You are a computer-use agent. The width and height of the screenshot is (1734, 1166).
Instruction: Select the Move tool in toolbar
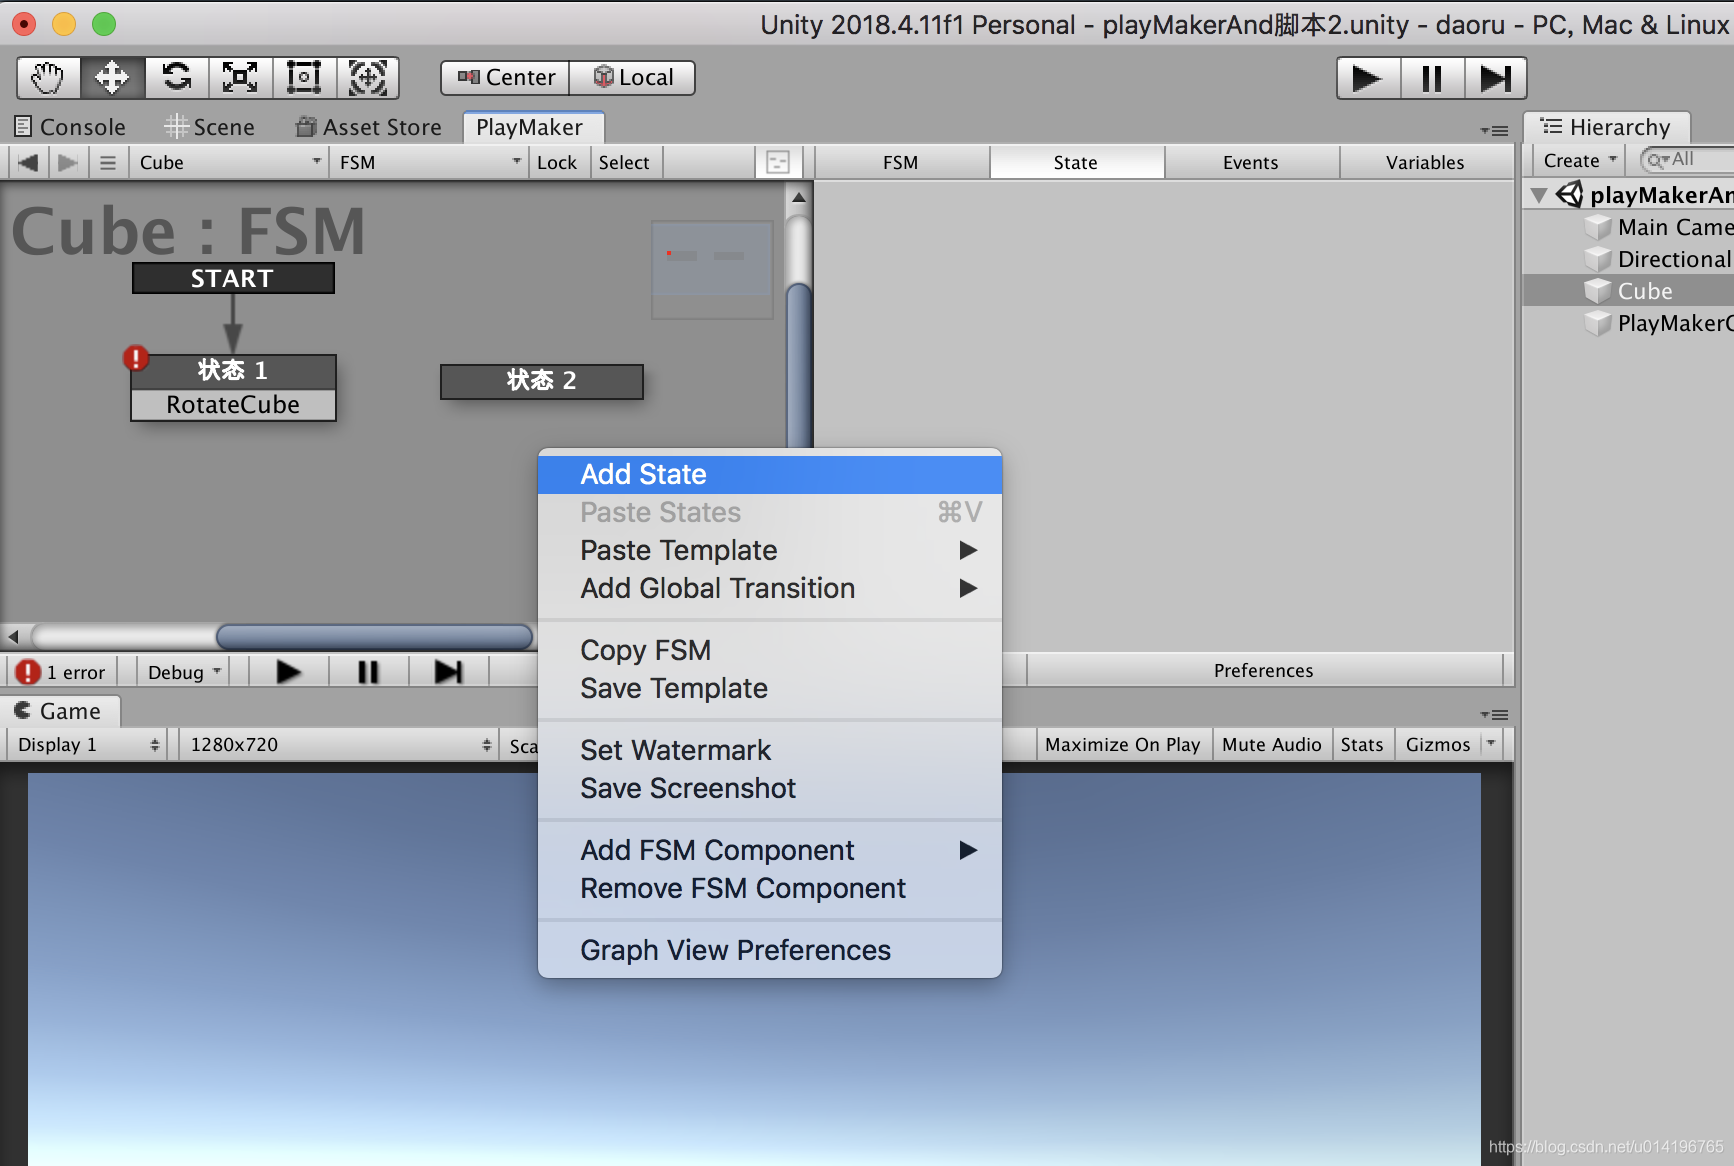(112, 78)
